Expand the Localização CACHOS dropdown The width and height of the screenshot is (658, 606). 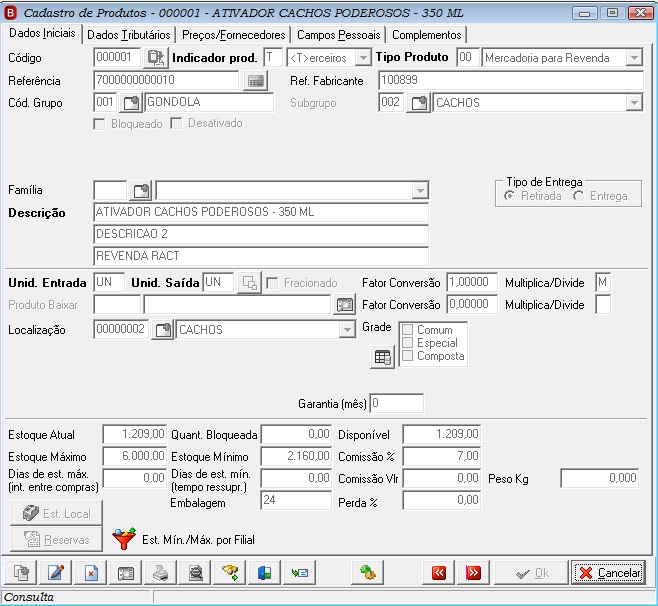(x=347, y=330)
